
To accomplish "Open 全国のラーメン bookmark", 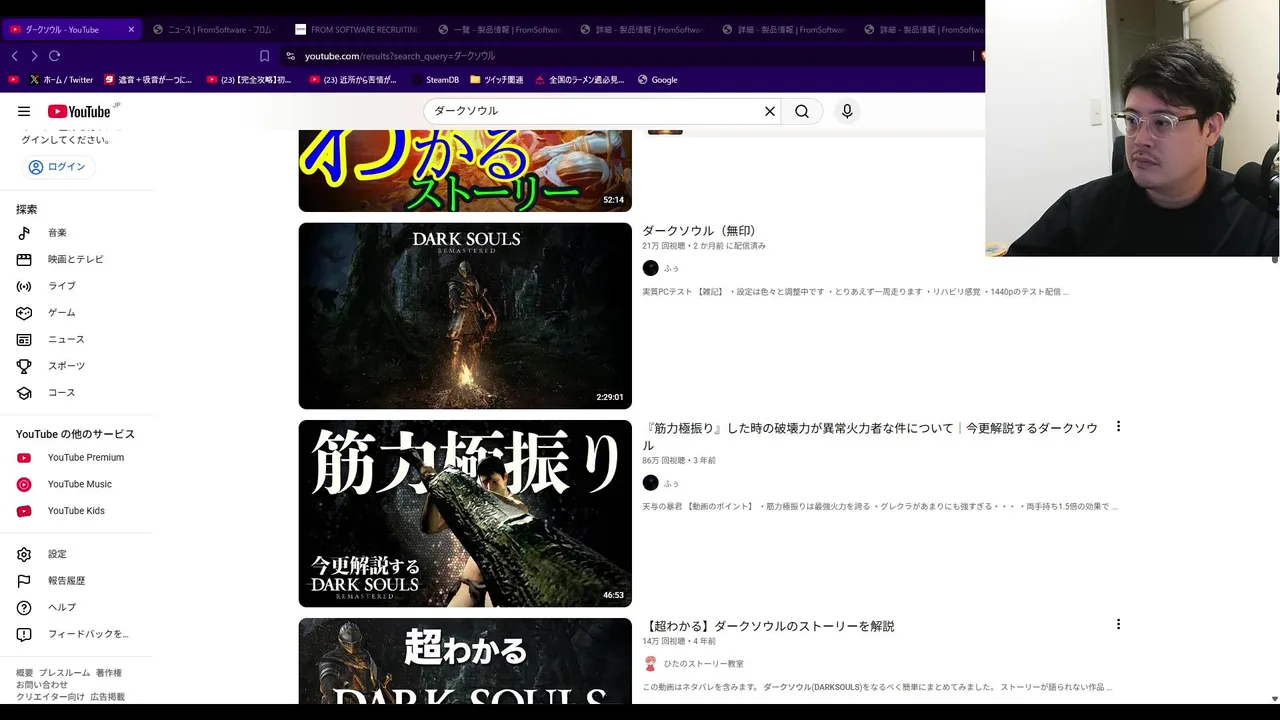I will [x=579, y=80].
